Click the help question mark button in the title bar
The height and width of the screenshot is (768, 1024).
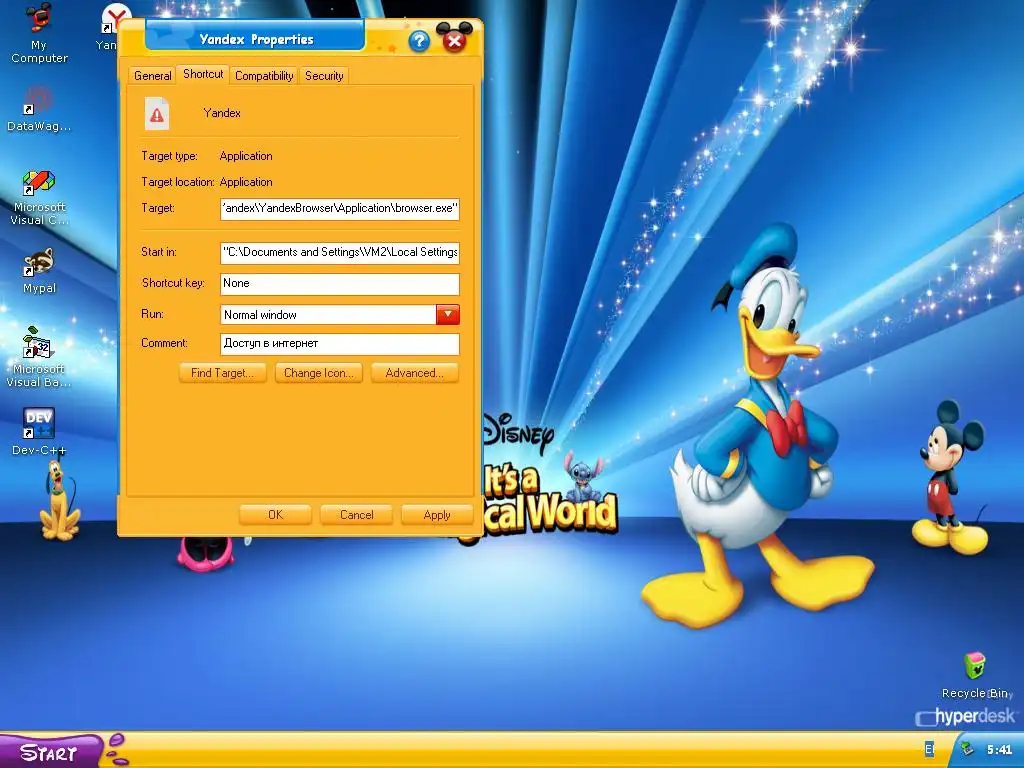pyautogui.click(x=419, y=42)
